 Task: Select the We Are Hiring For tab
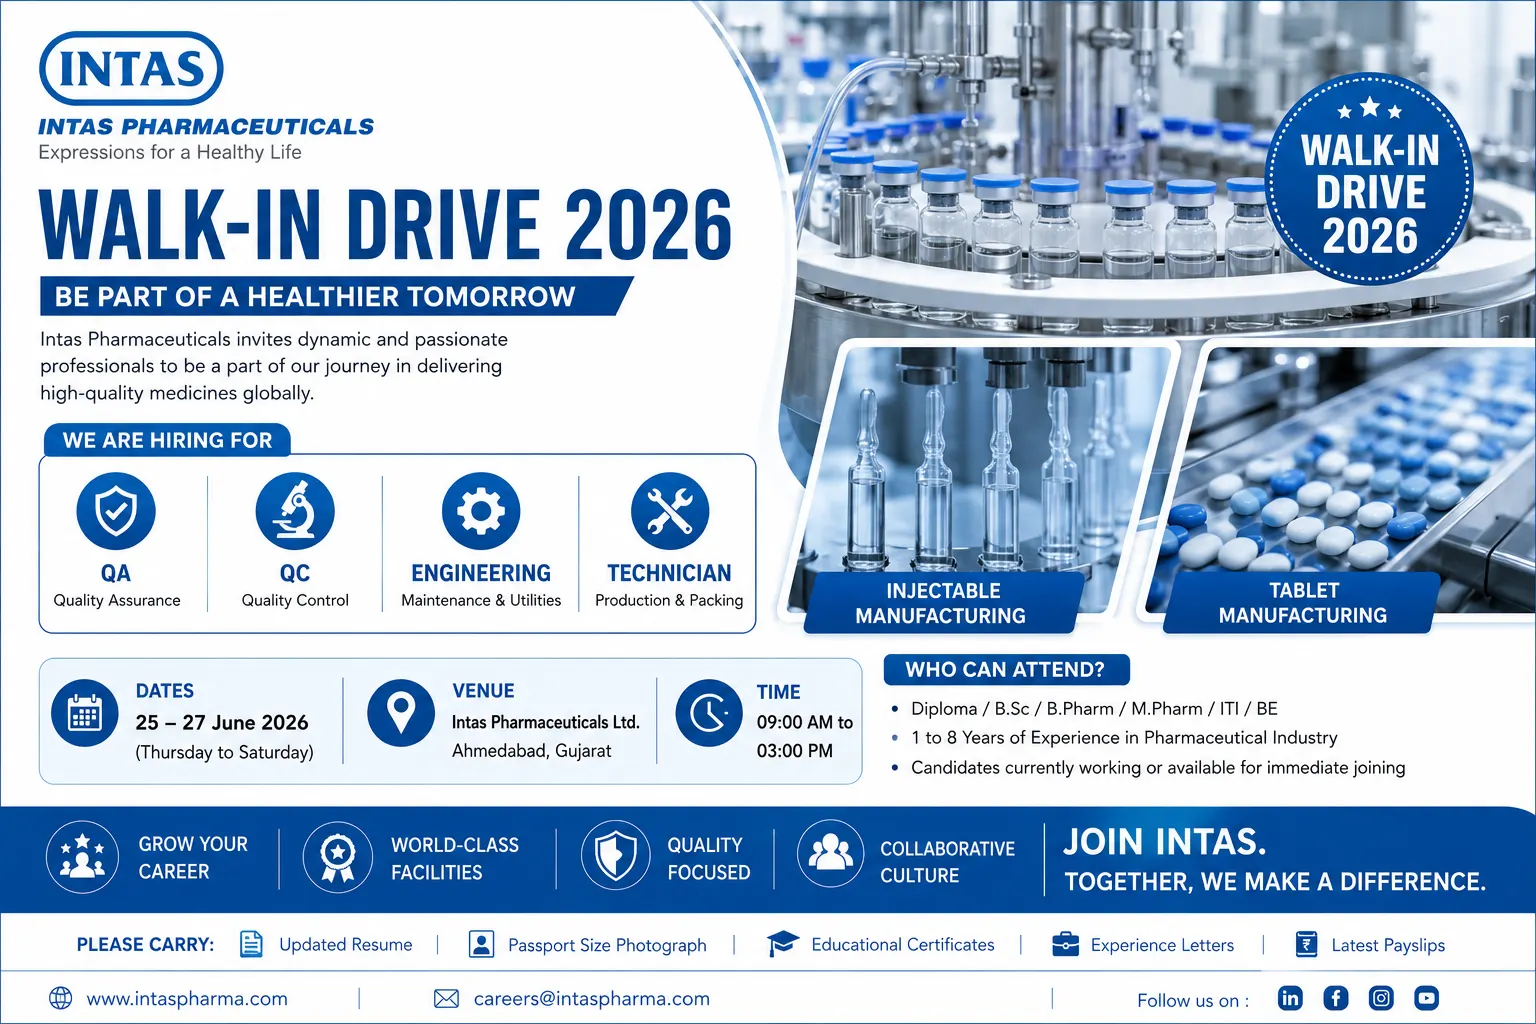[167, 440]
